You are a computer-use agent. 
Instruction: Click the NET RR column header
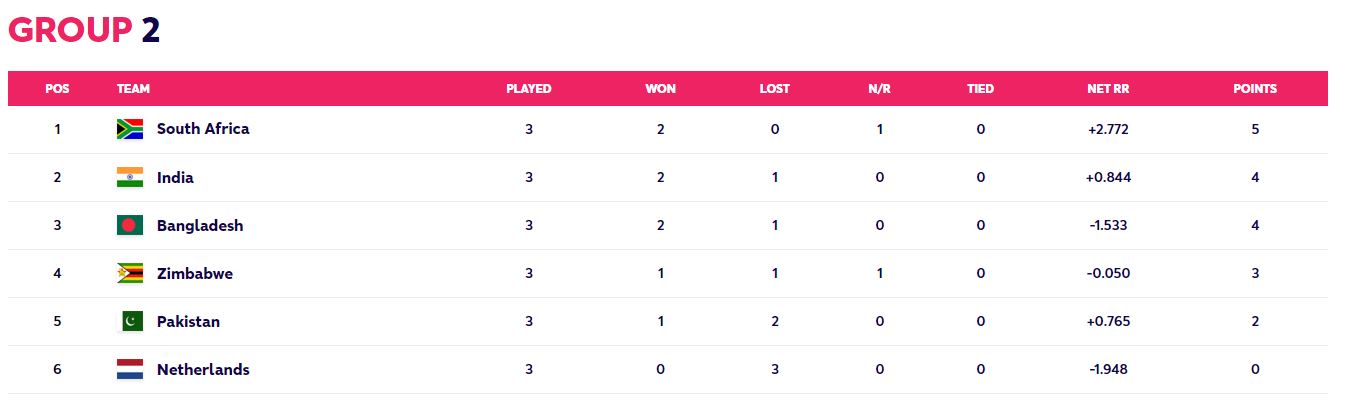tap(1108, 89)
